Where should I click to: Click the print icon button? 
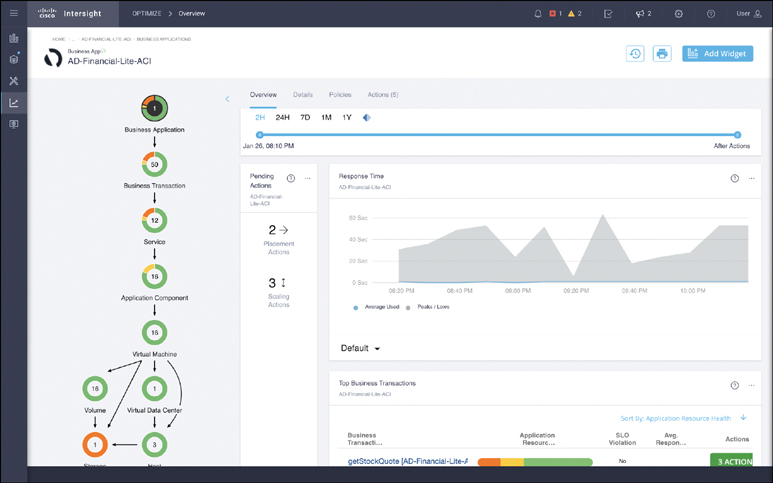point(662,54)
